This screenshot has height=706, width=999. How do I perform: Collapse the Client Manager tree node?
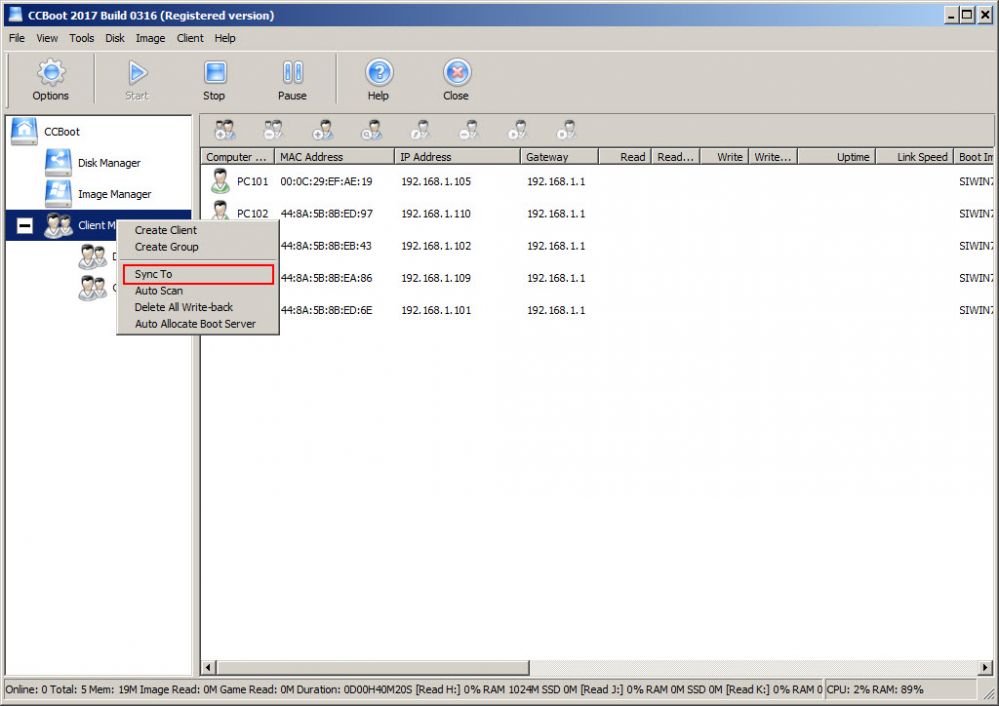pyautogui.click(x=24, y=226)
